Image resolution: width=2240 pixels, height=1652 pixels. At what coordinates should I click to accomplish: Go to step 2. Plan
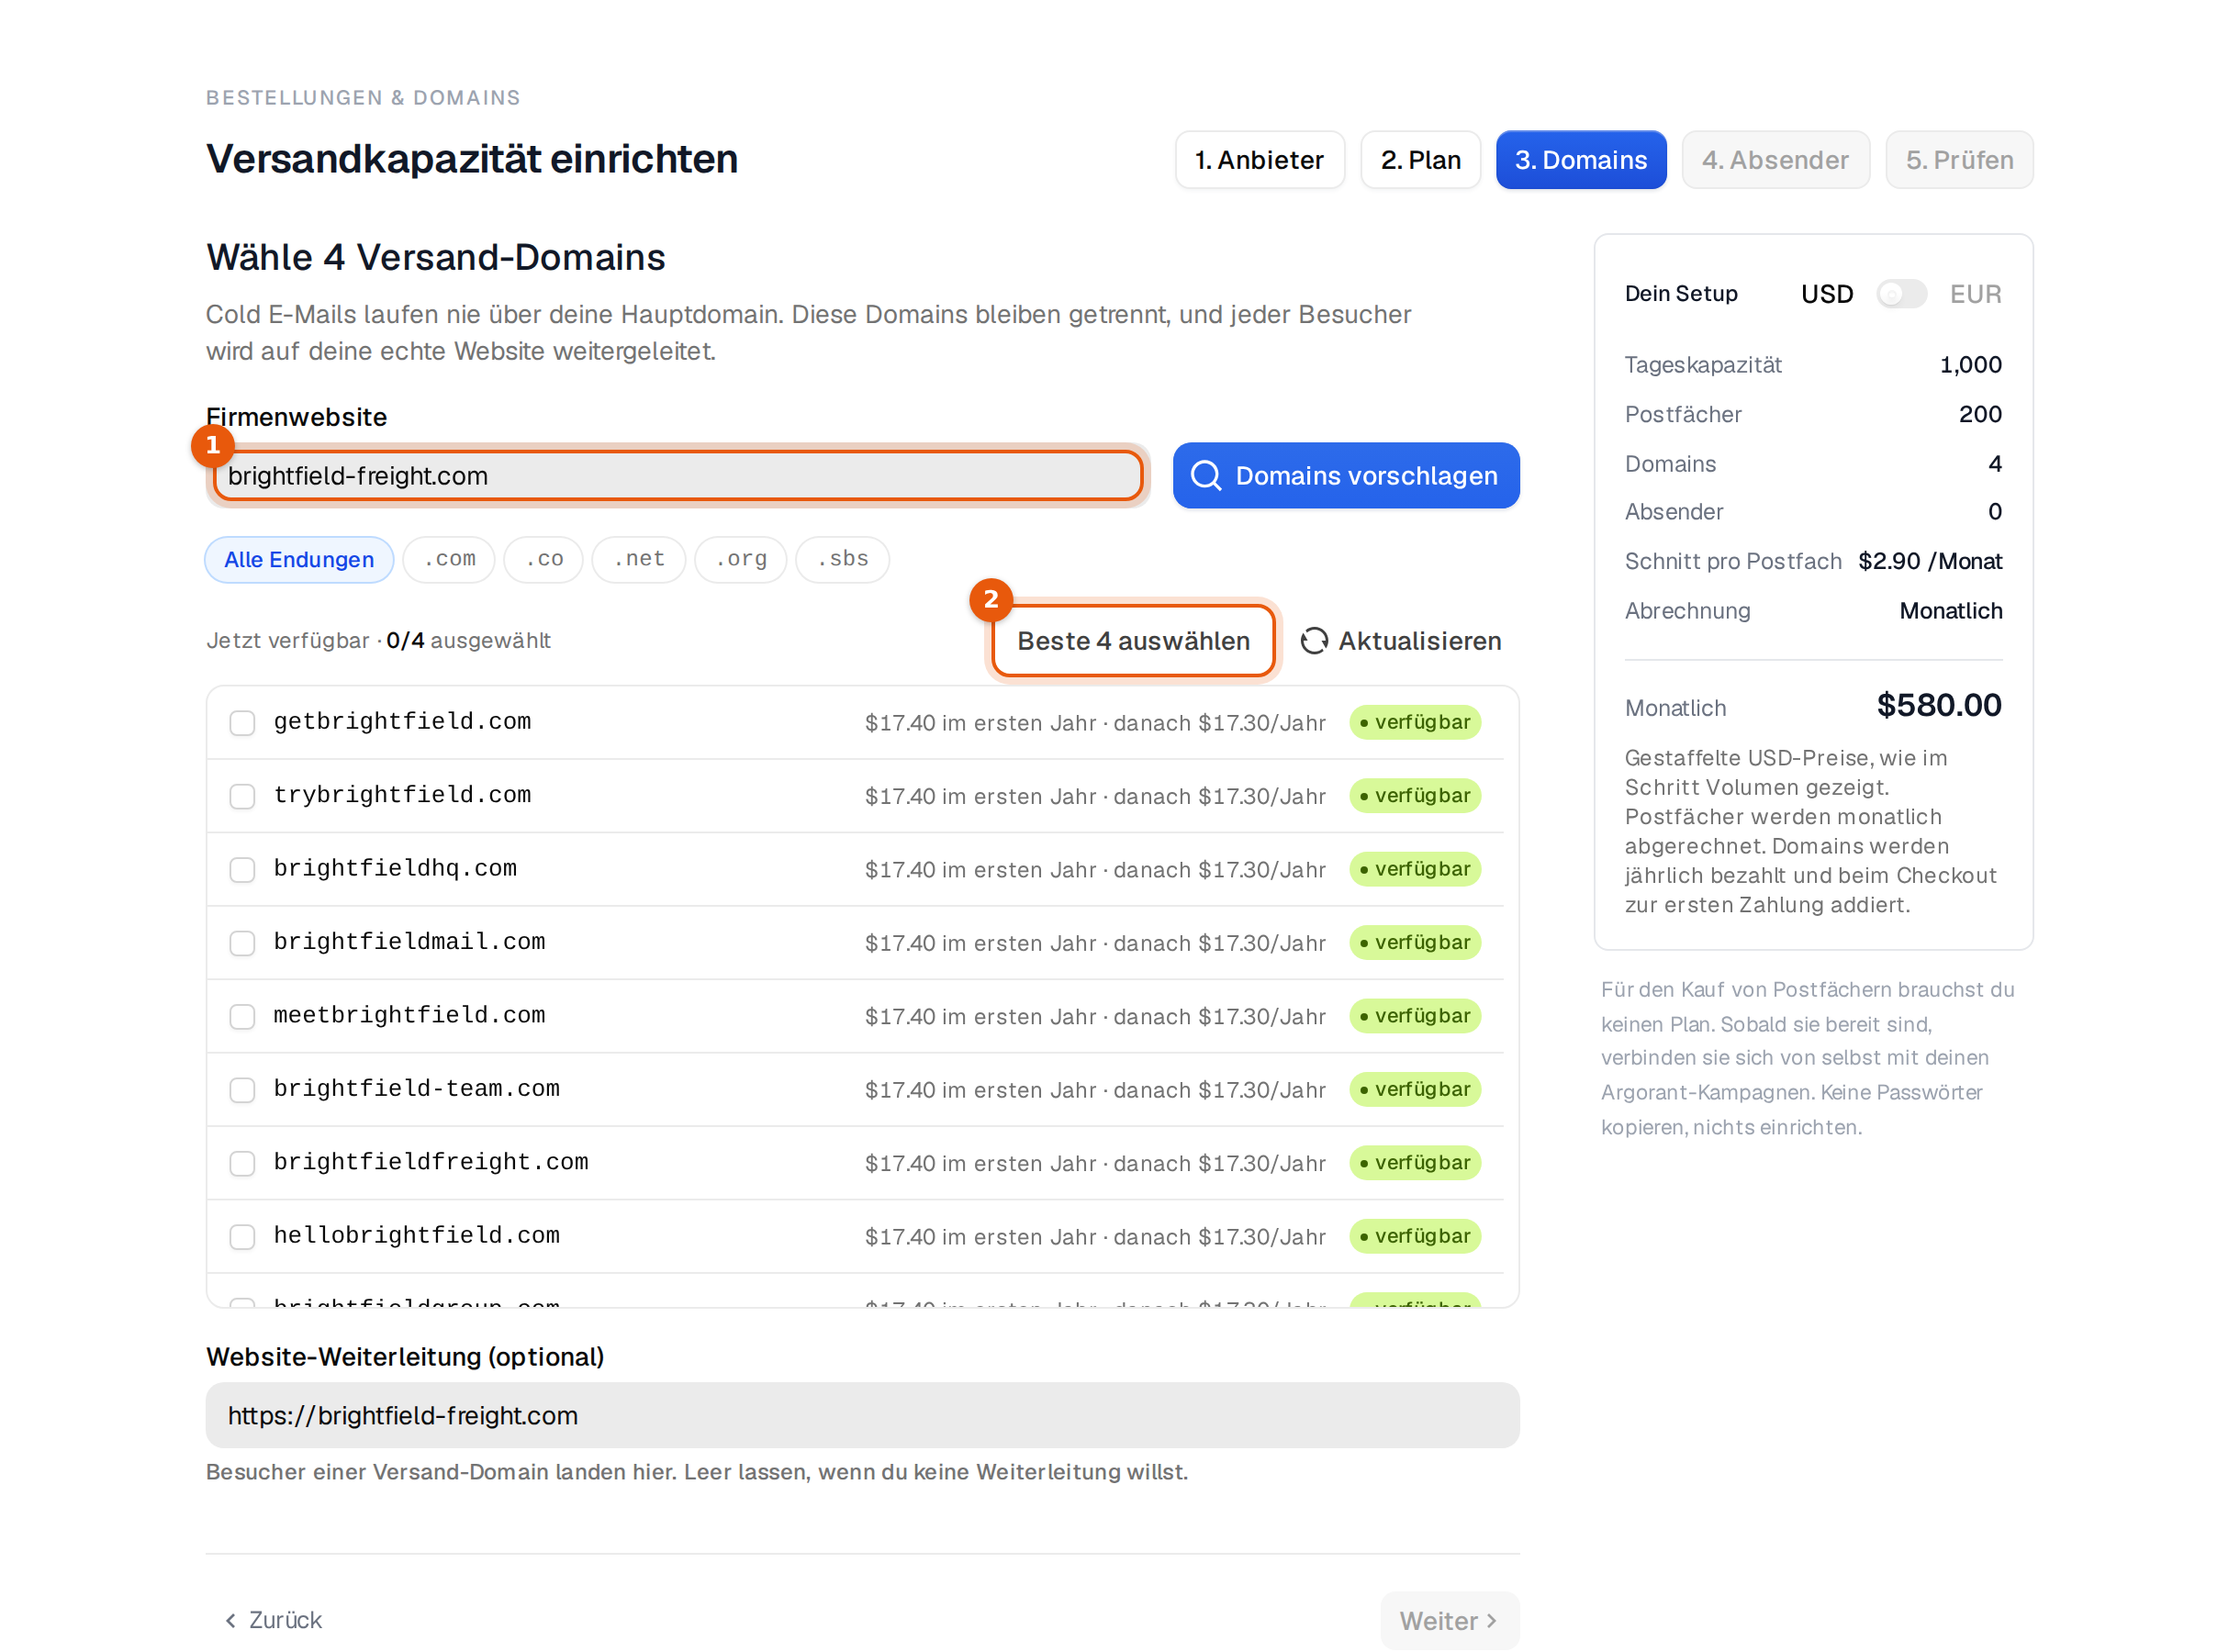tap(1420, 160)
